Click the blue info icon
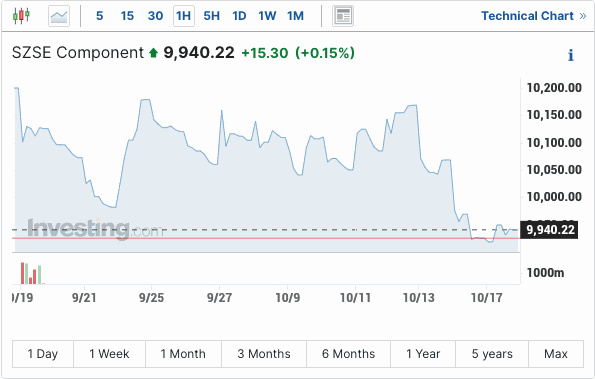The image size is (595, 379). coord(570,55)
